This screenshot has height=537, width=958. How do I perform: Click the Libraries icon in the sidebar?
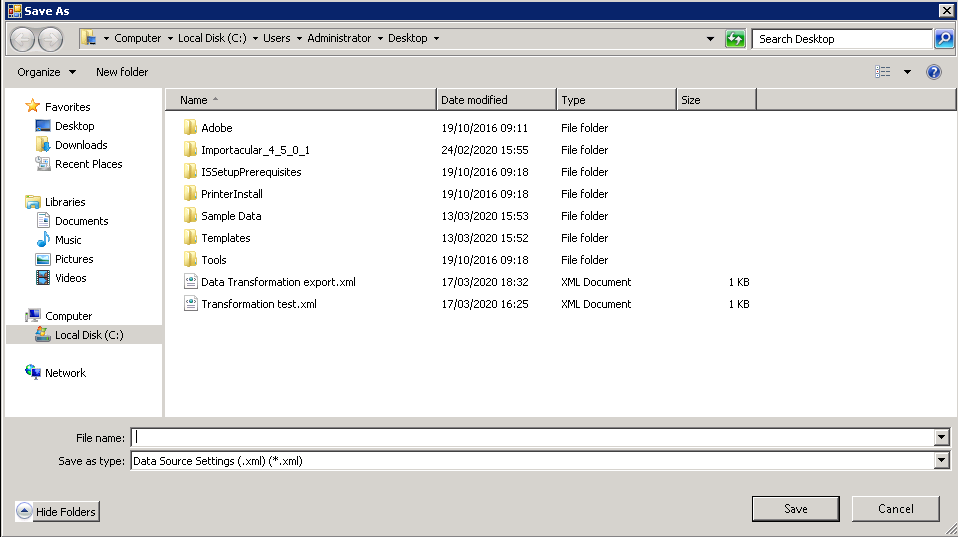32,202
